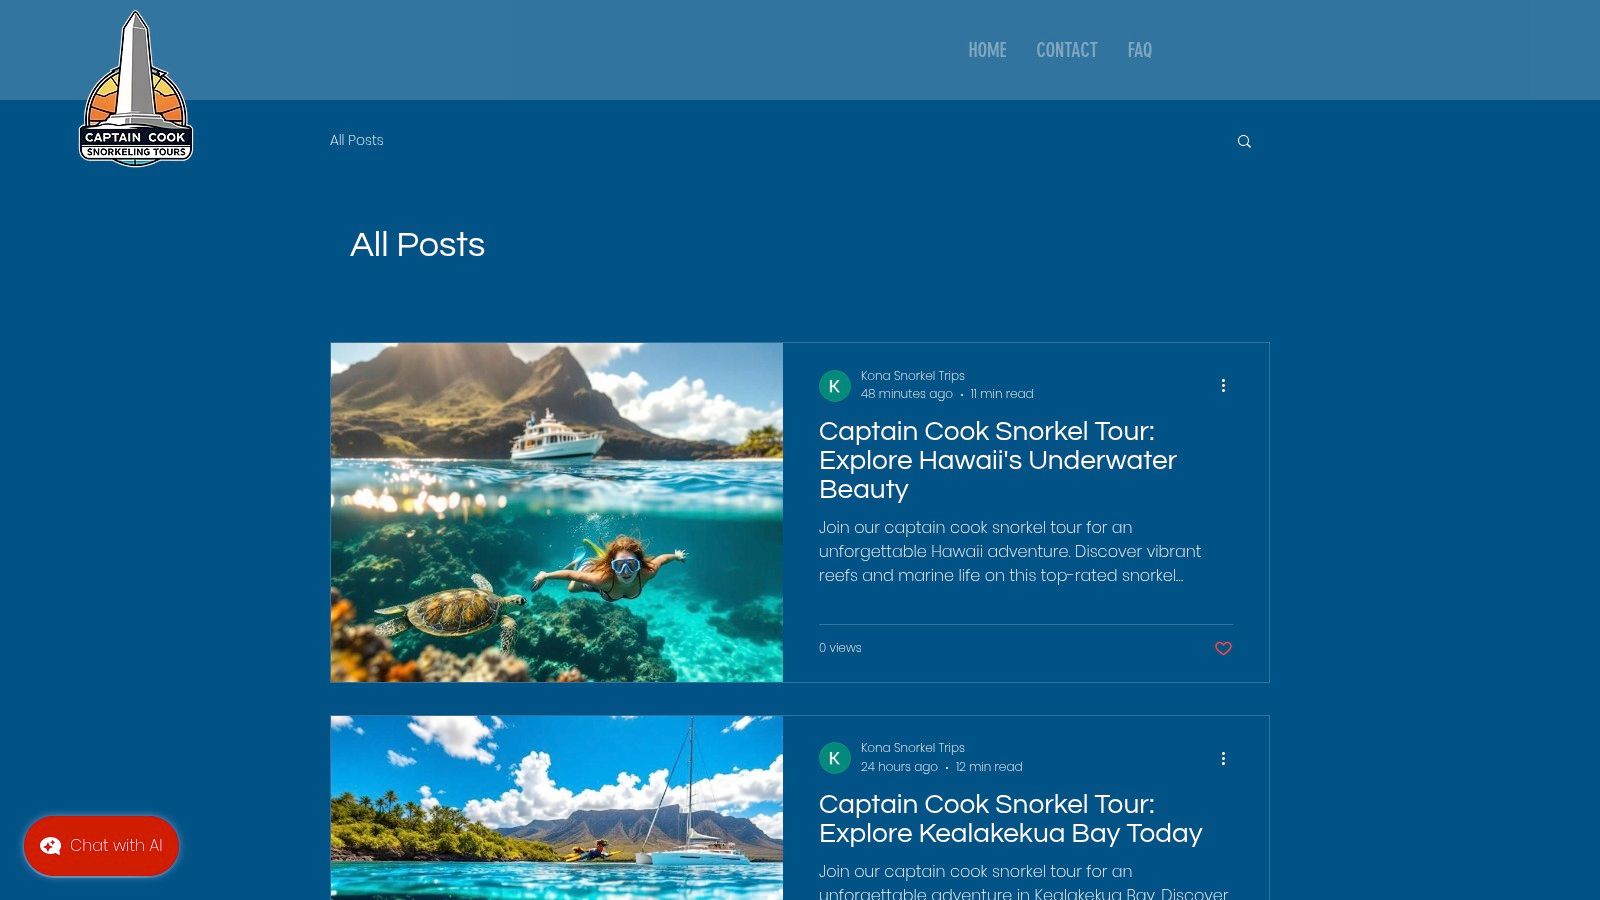Open the CONTACT menu item
This screenshot has height=900, width=1600.
point(1066,50)
